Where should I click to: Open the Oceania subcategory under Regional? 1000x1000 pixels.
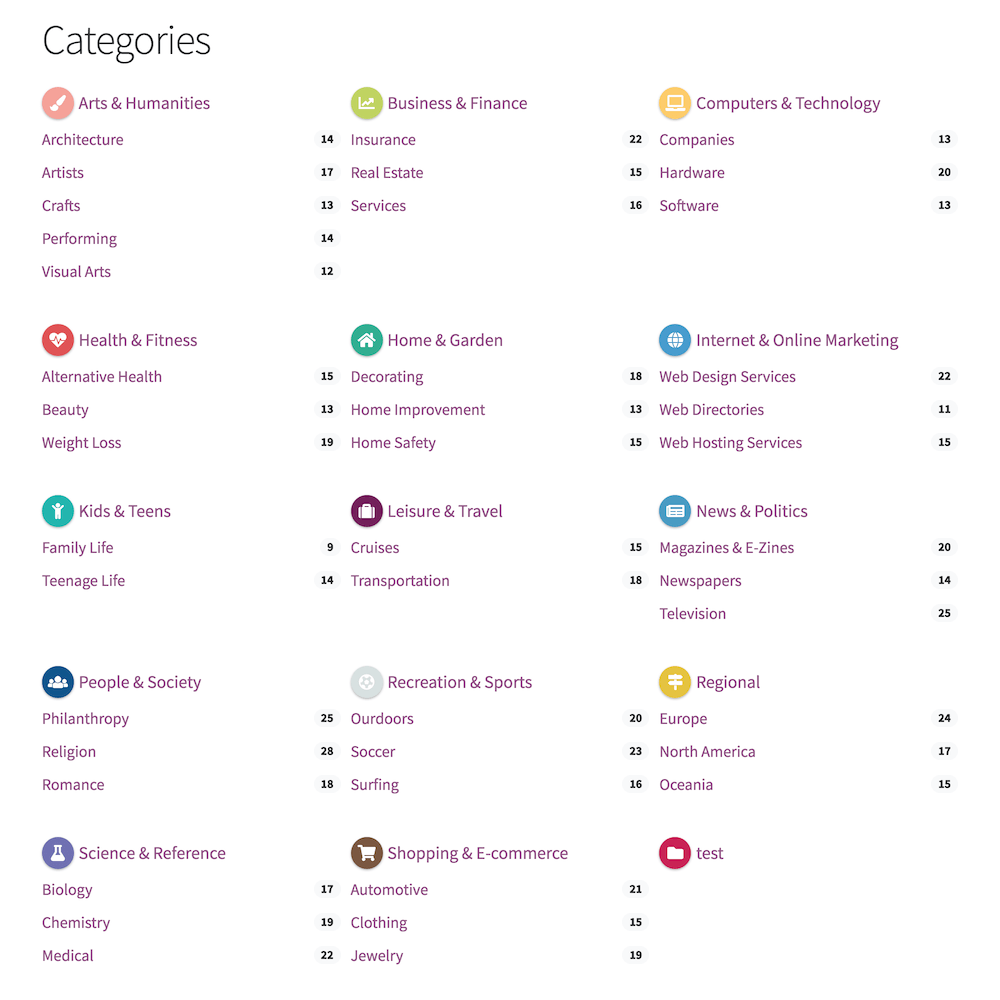click(686, 784)
